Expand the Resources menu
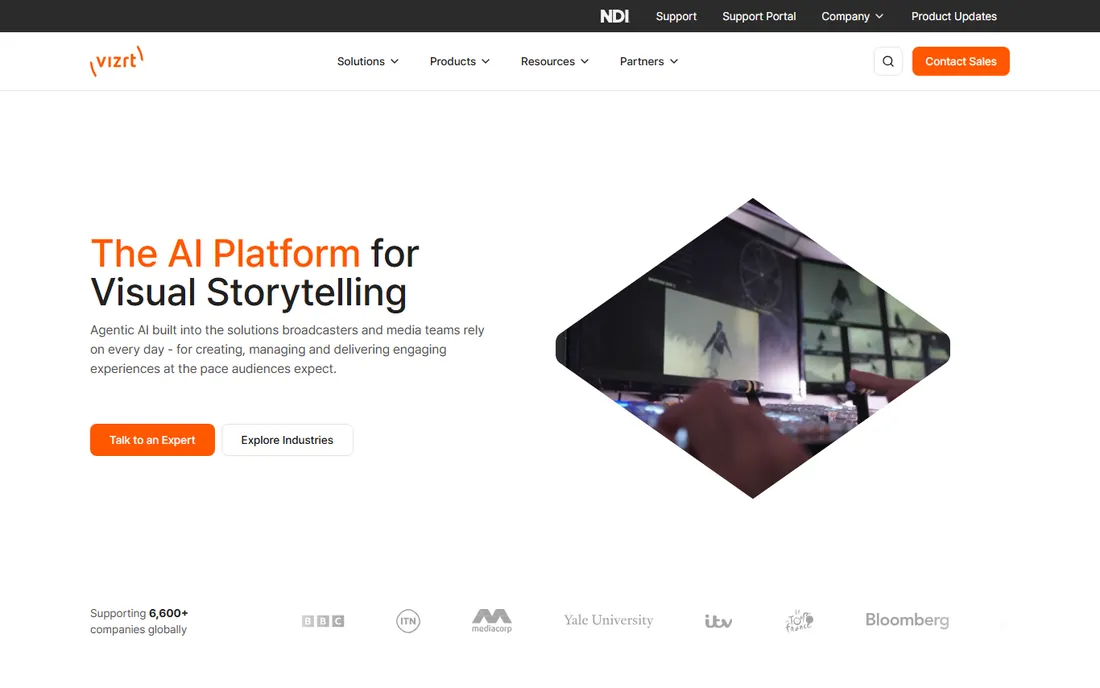 click(x=554, y=61)
